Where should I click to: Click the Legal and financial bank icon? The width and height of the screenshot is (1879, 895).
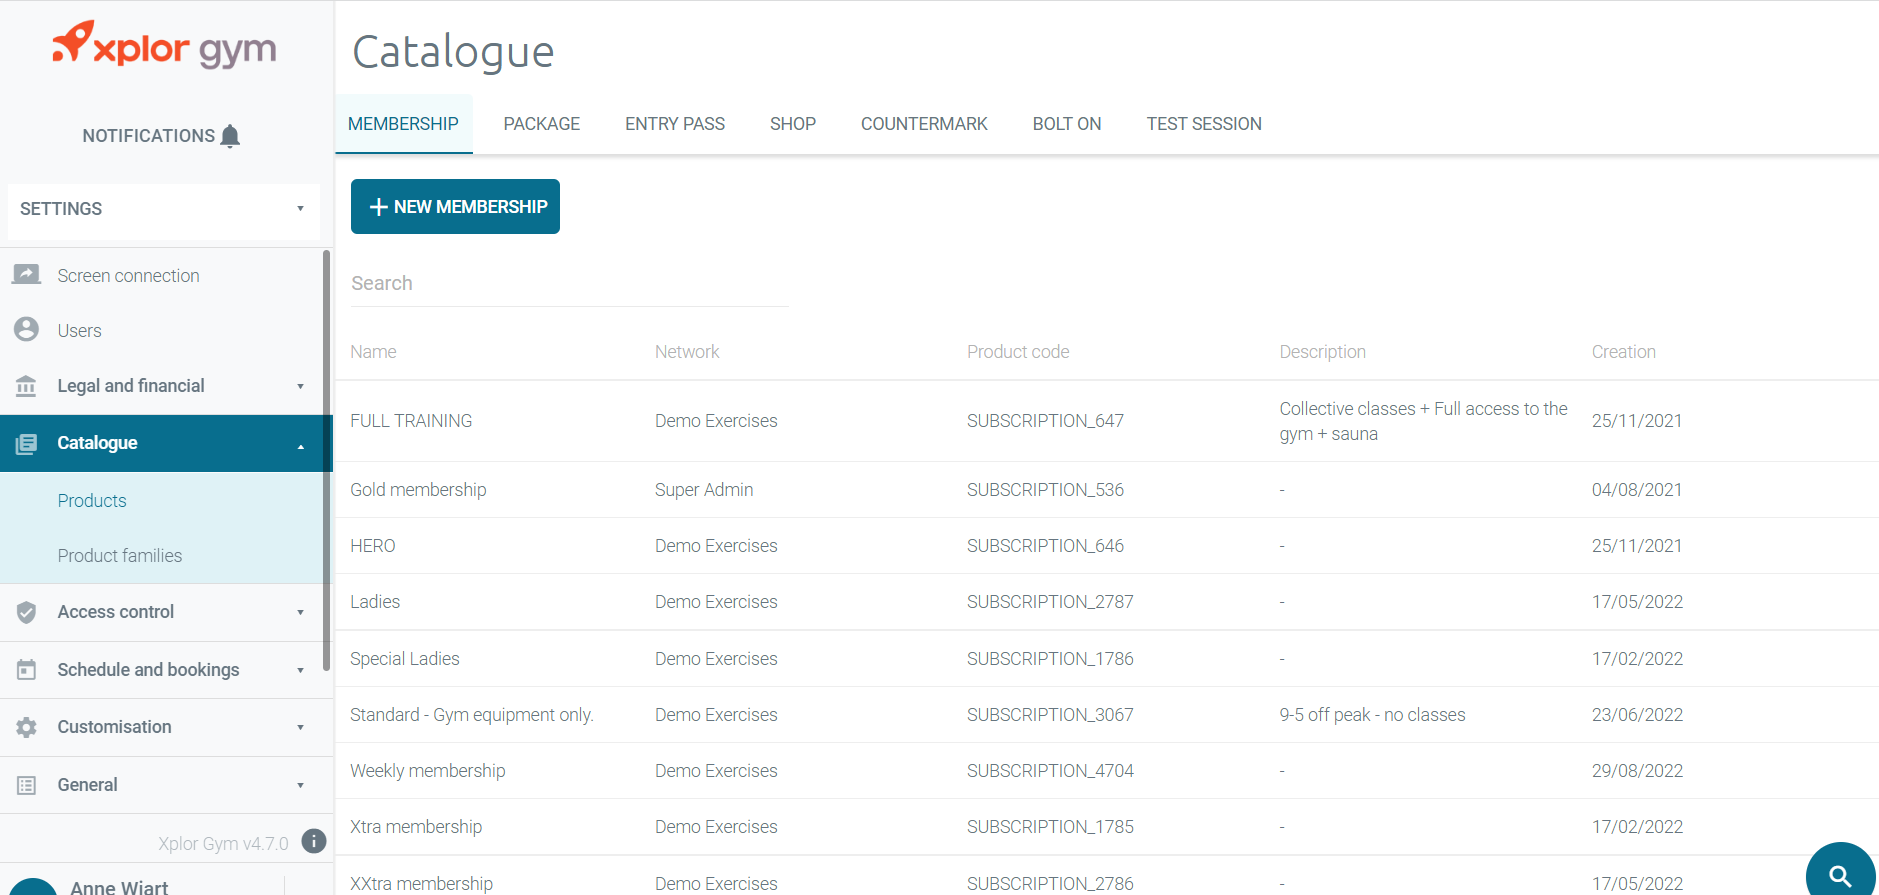[26, 386]
